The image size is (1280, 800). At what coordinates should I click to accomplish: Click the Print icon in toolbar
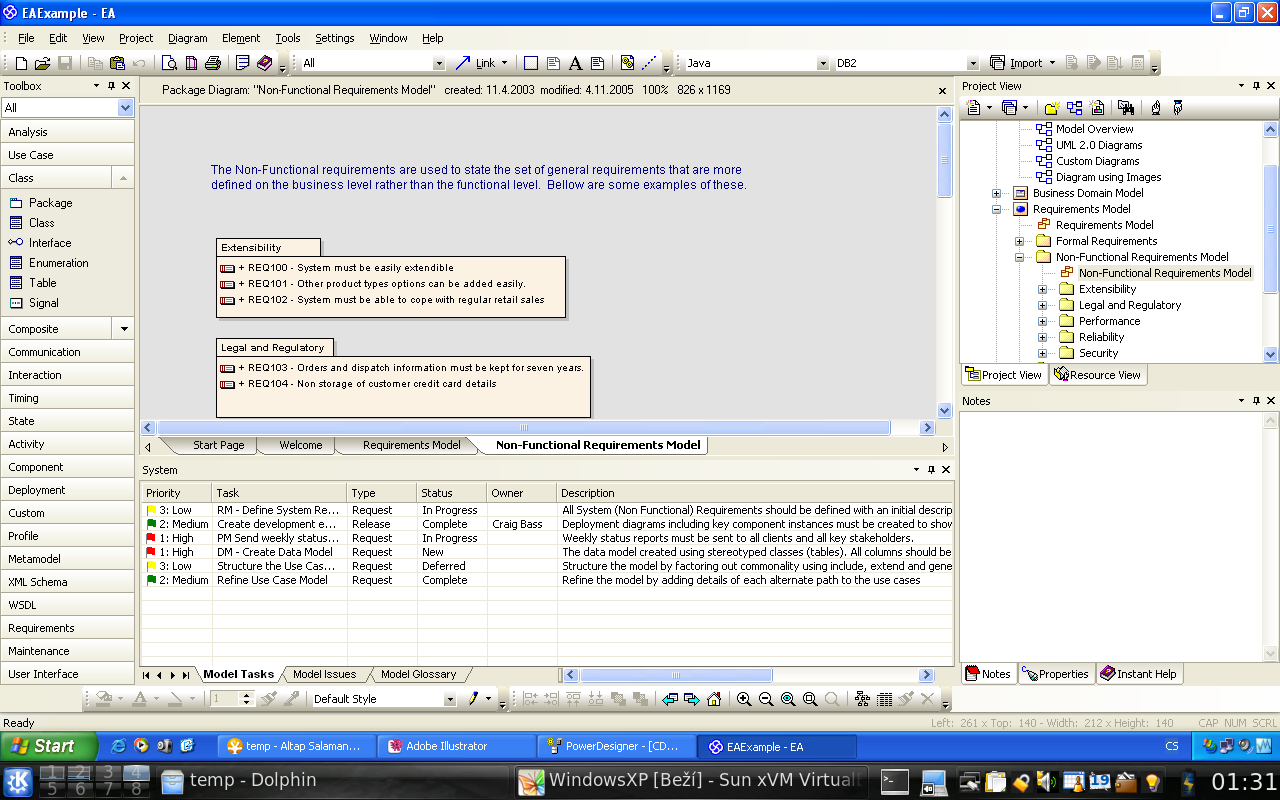coord(212,63)
